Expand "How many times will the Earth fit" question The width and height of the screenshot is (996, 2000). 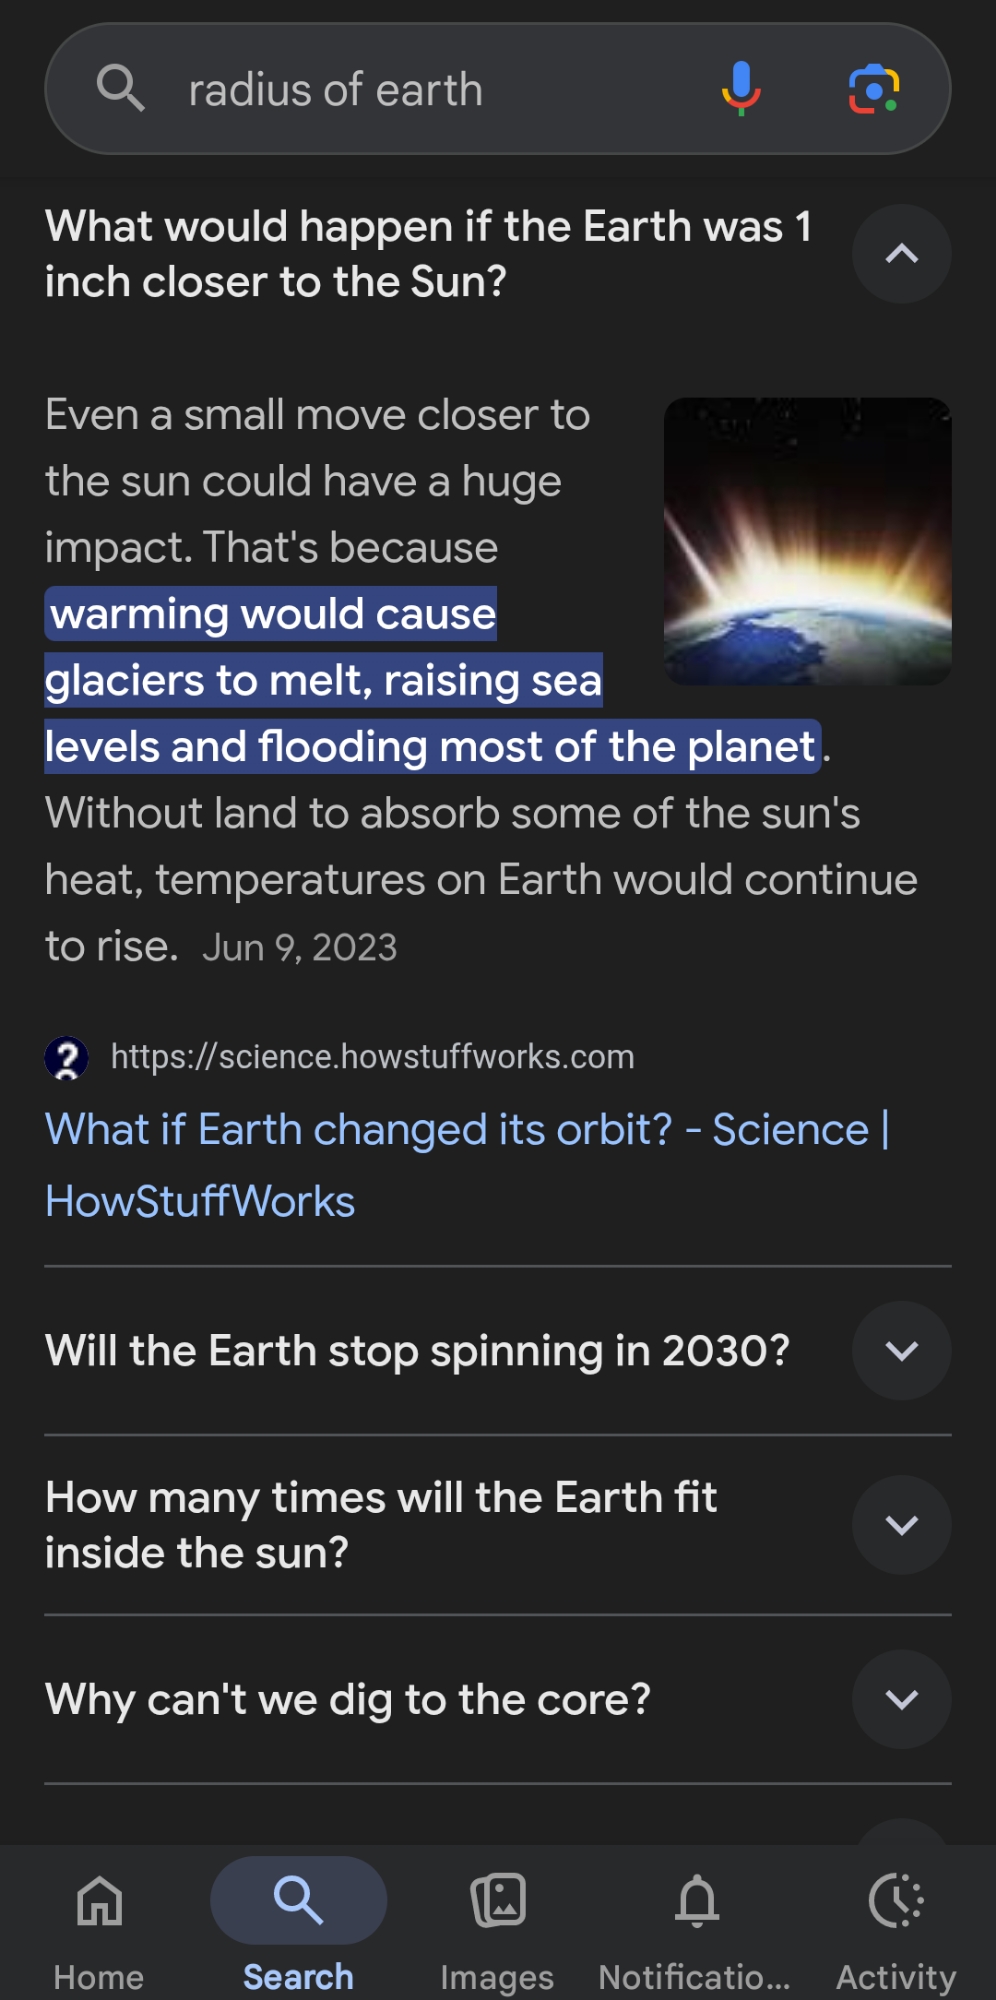[901, 1525]
